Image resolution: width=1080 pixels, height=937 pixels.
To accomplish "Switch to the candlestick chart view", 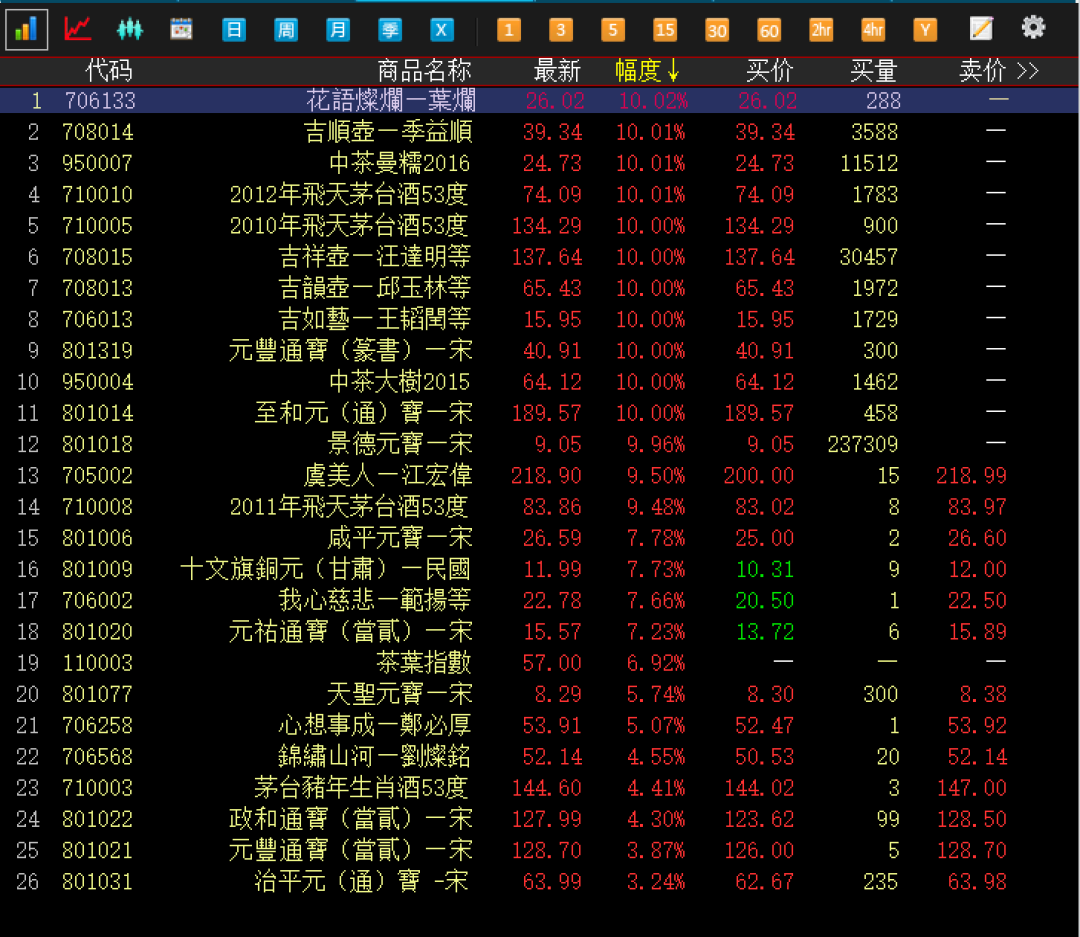I will tap(129, 30).
